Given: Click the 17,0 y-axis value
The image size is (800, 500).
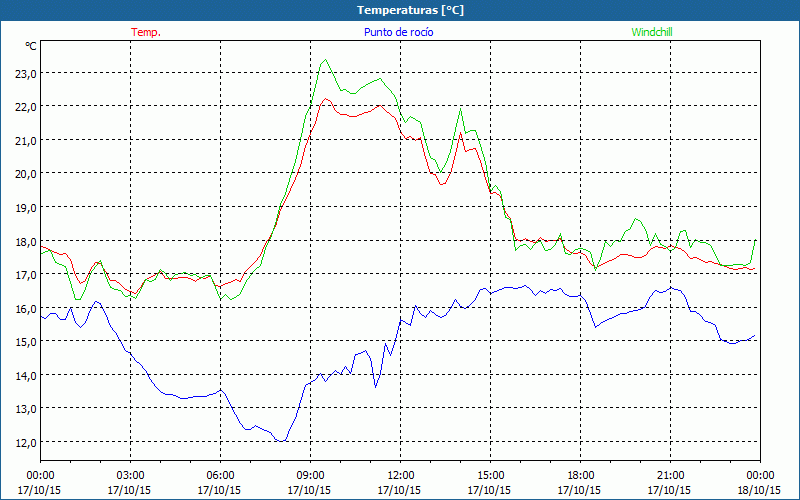Looking at the screenshot, I should (x=26, y=274).
